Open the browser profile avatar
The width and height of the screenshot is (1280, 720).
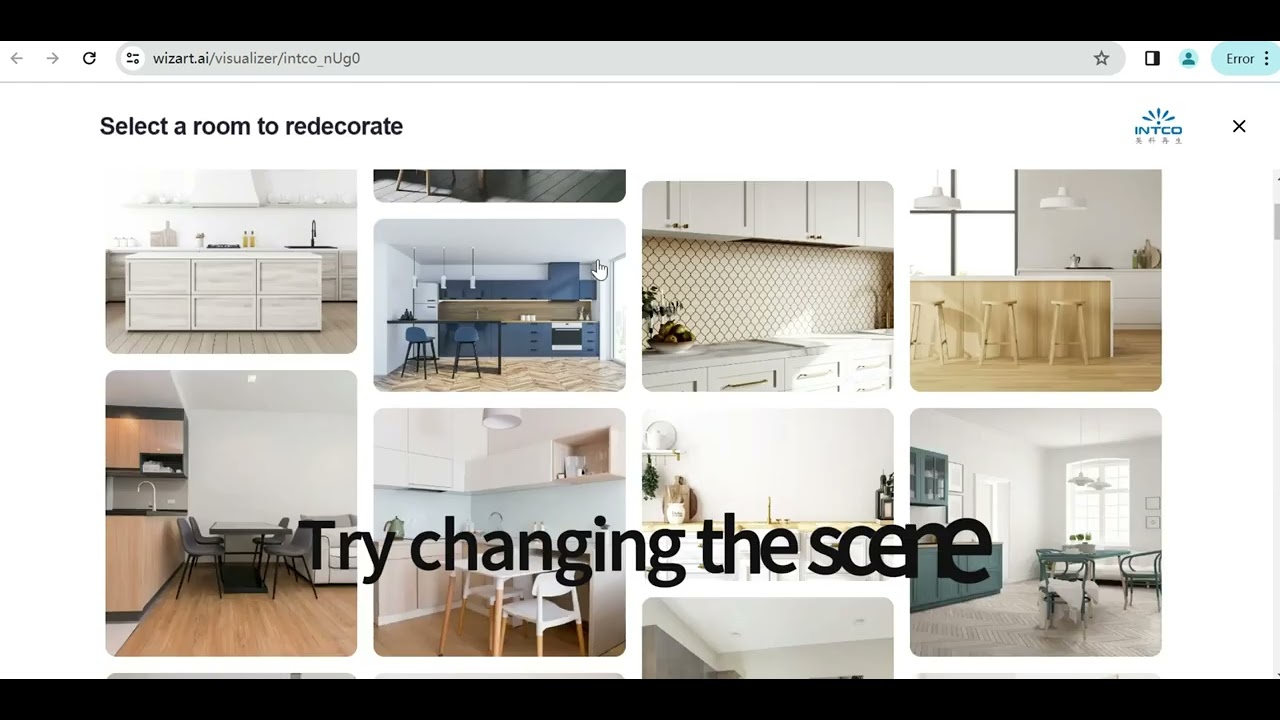click(x=1188, y=58)
